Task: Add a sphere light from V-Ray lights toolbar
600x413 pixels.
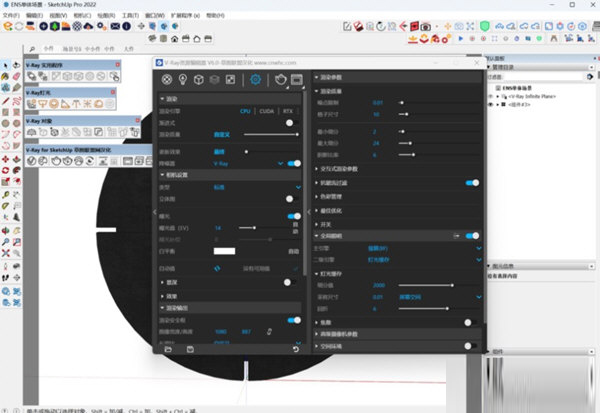Action: (54, 104)
